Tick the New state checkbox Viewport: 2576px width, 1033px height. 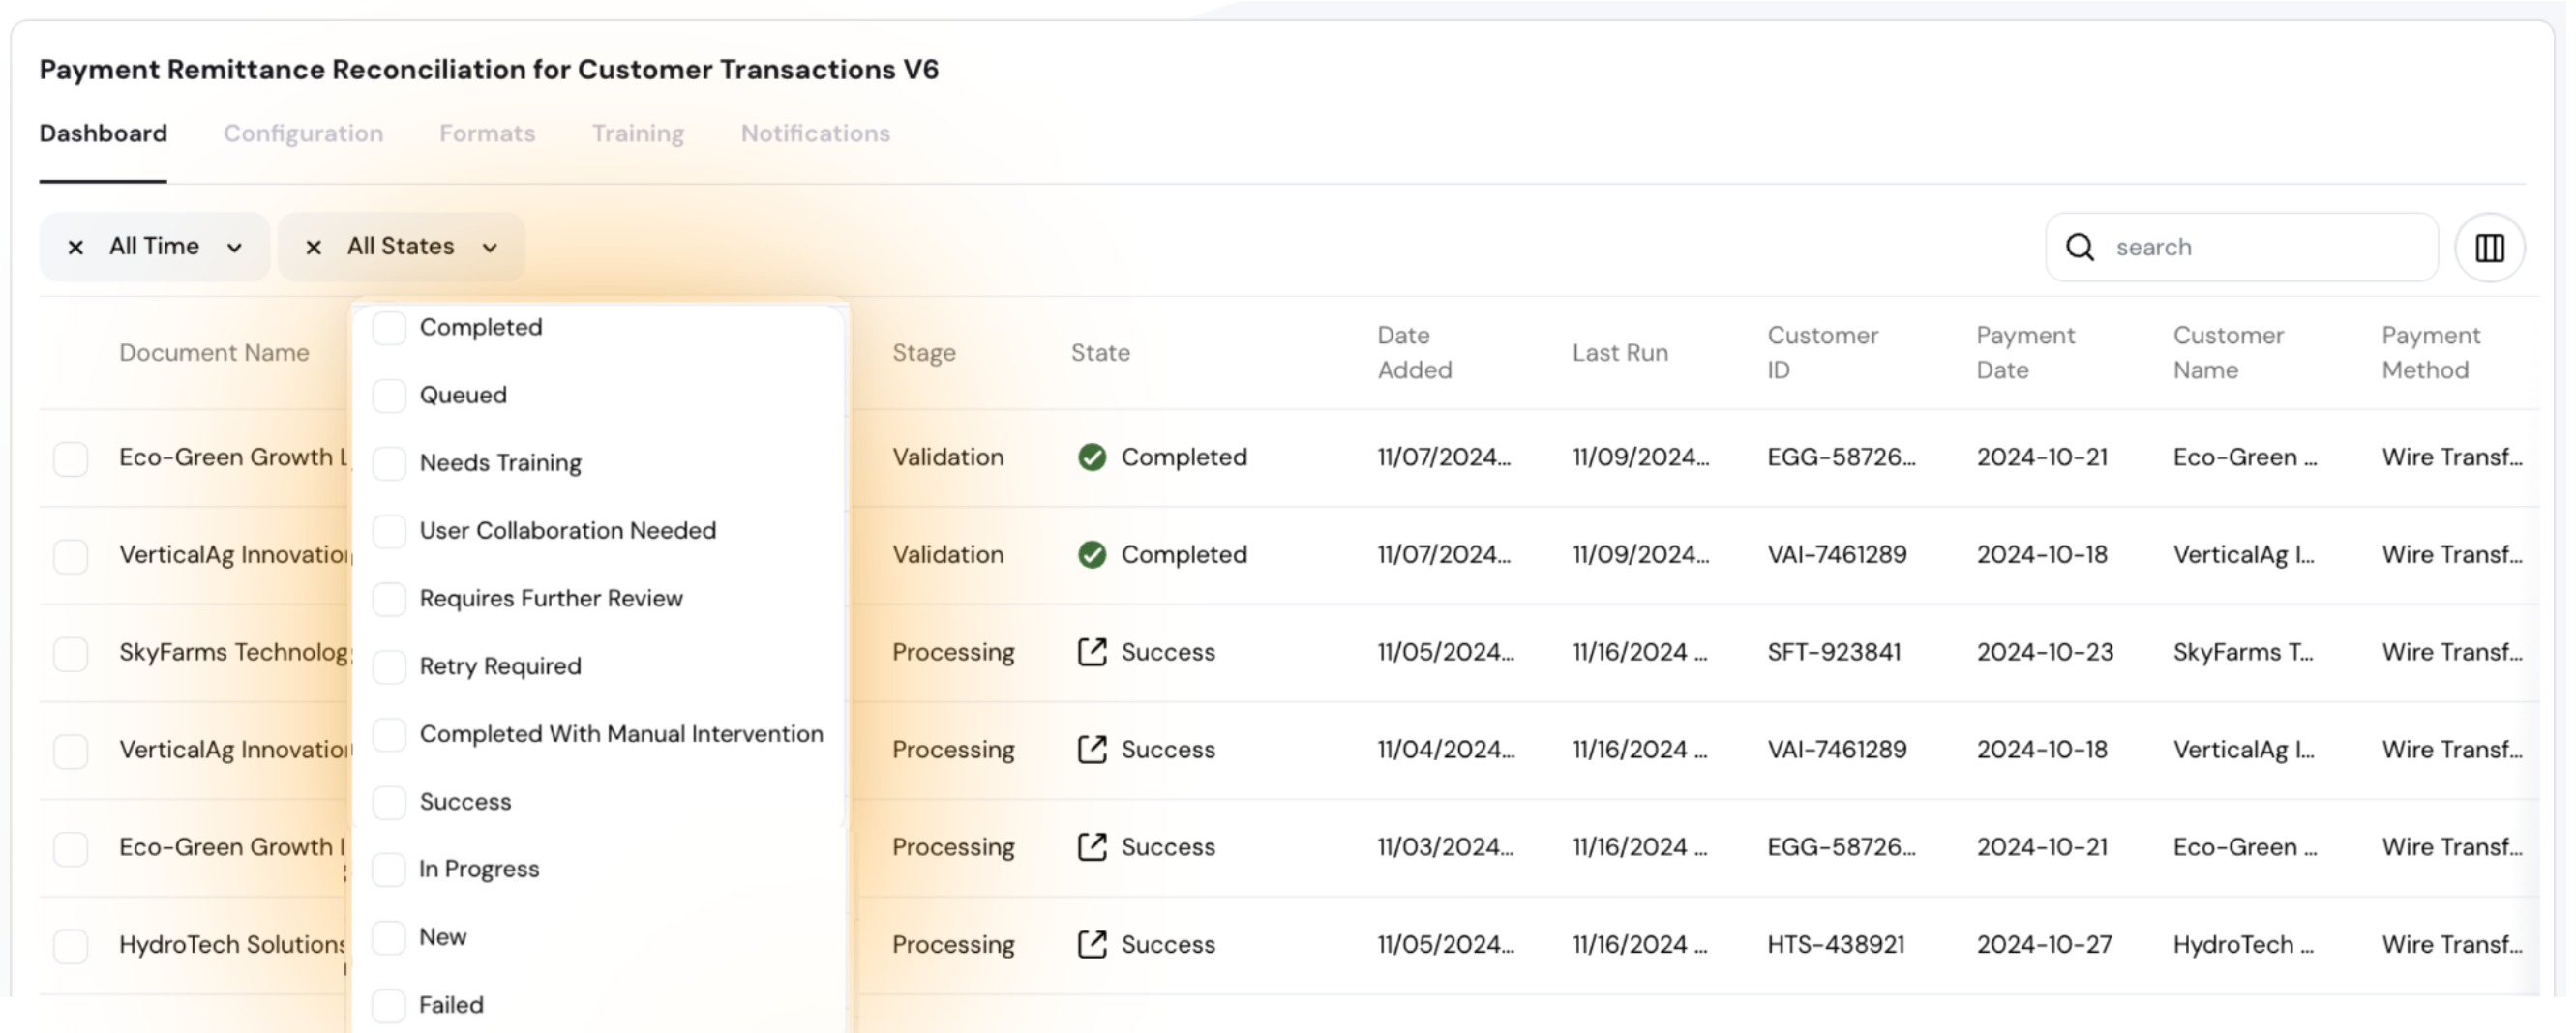point(389,937)
